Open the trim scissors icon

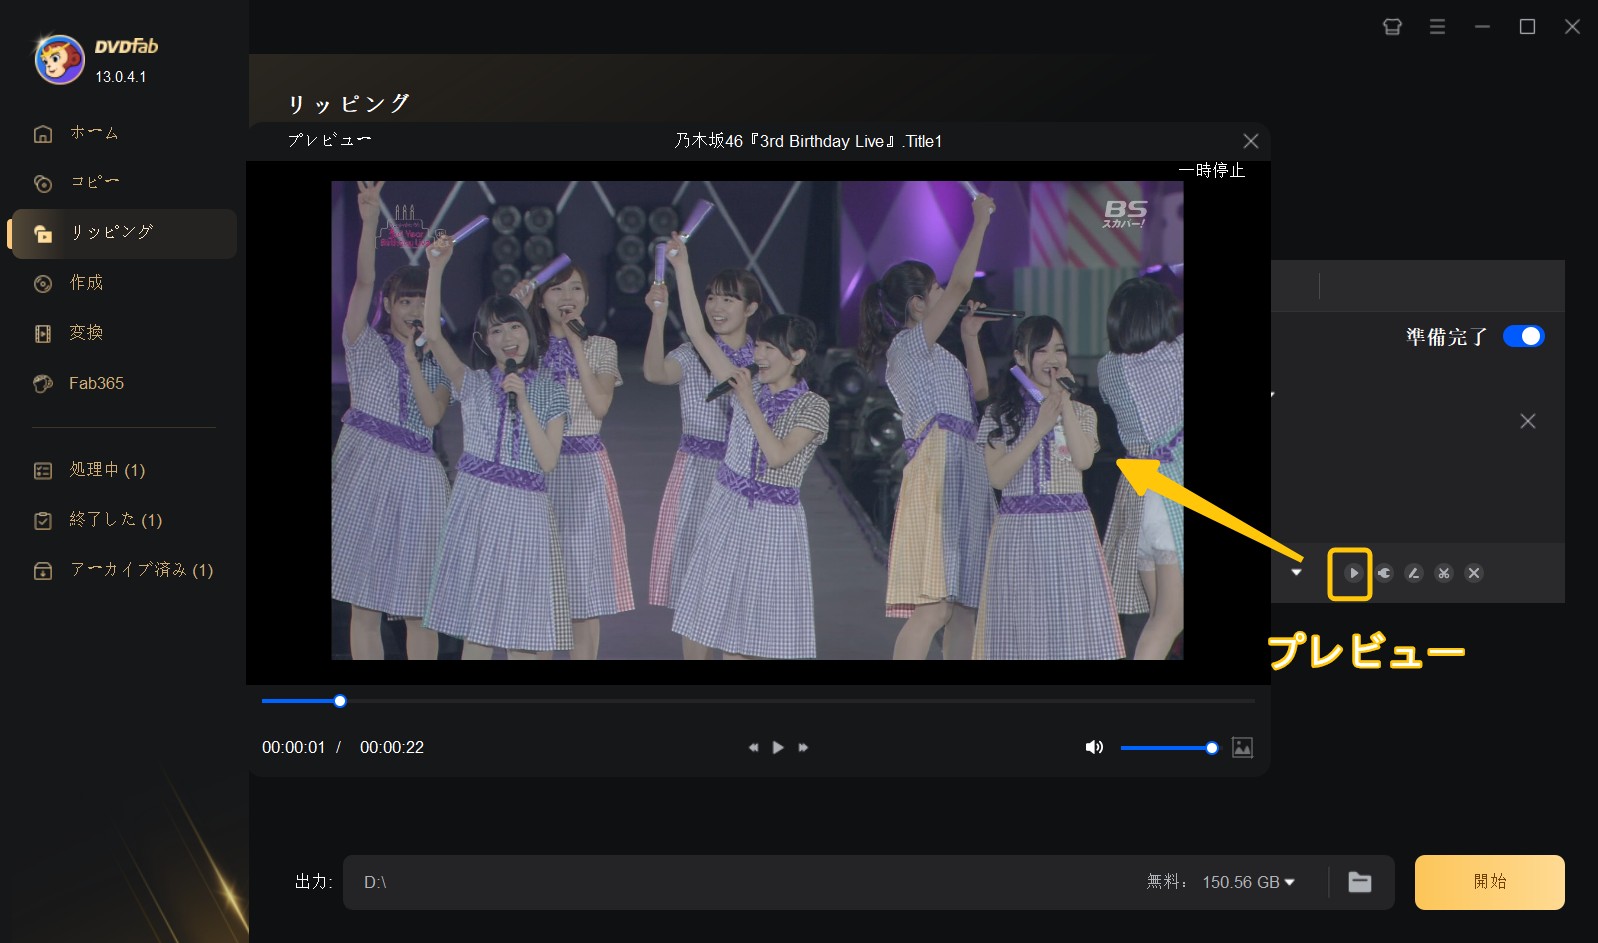tap(1444, 573)
